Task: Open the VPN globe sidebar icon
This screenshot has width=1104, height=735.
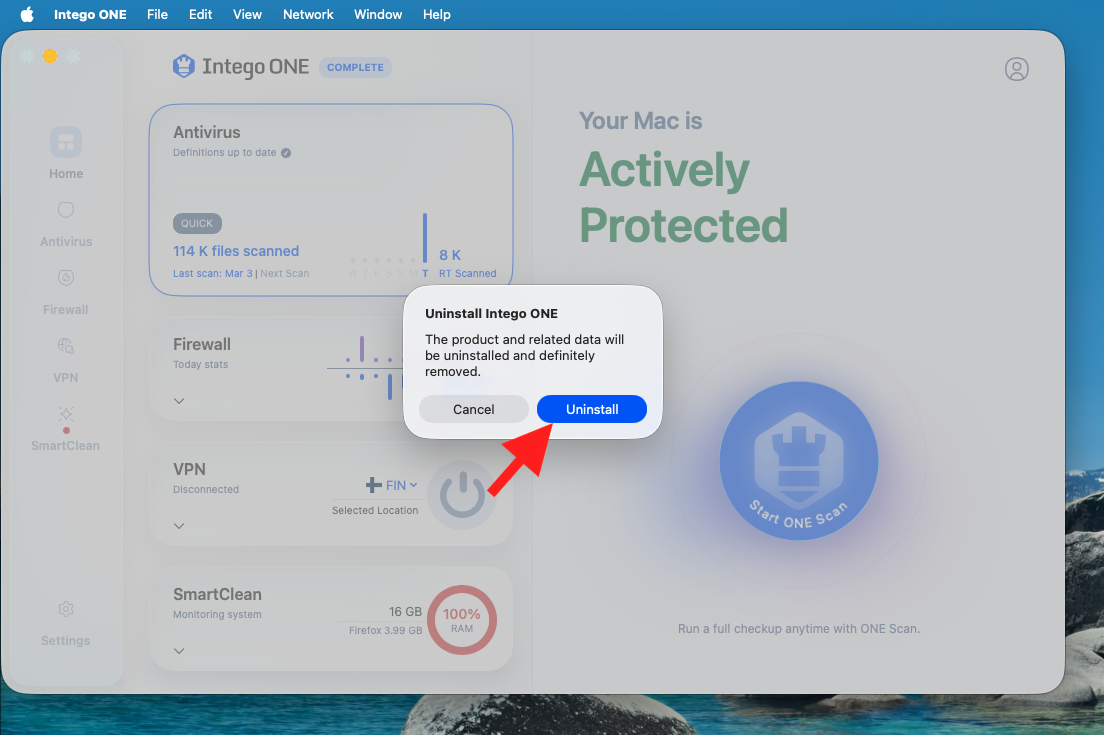Action: 65,346
